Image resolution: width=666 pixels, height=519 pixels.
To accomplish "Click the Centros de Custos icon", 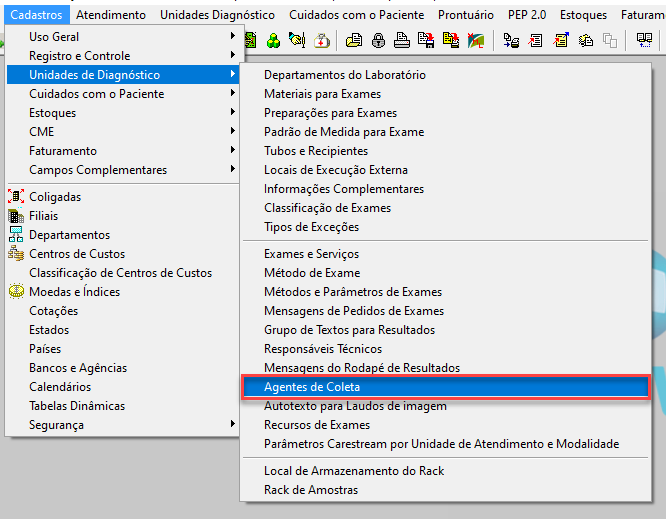I will (16, 254).
